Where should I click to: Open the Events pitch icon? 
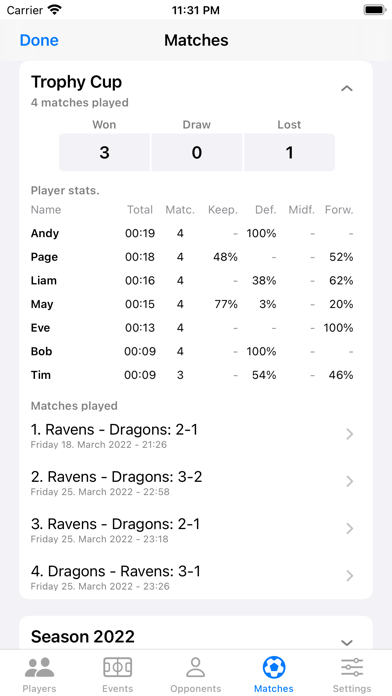(117, 667)
